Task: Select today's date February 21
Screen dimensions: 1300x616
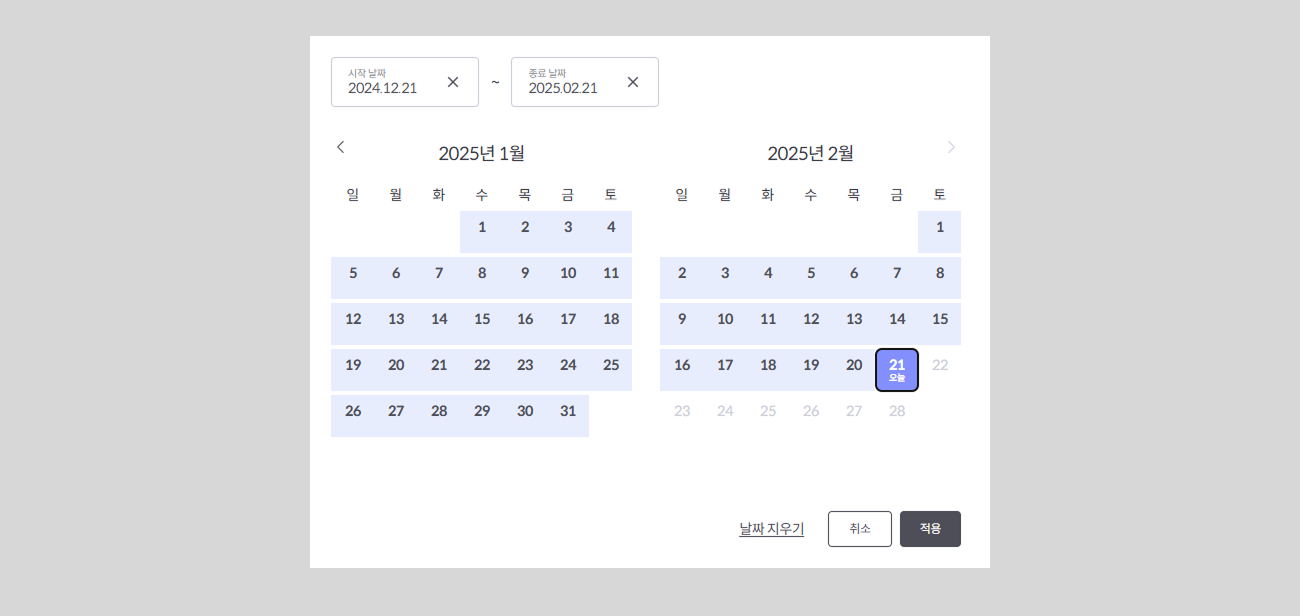Action: [897, 370]
